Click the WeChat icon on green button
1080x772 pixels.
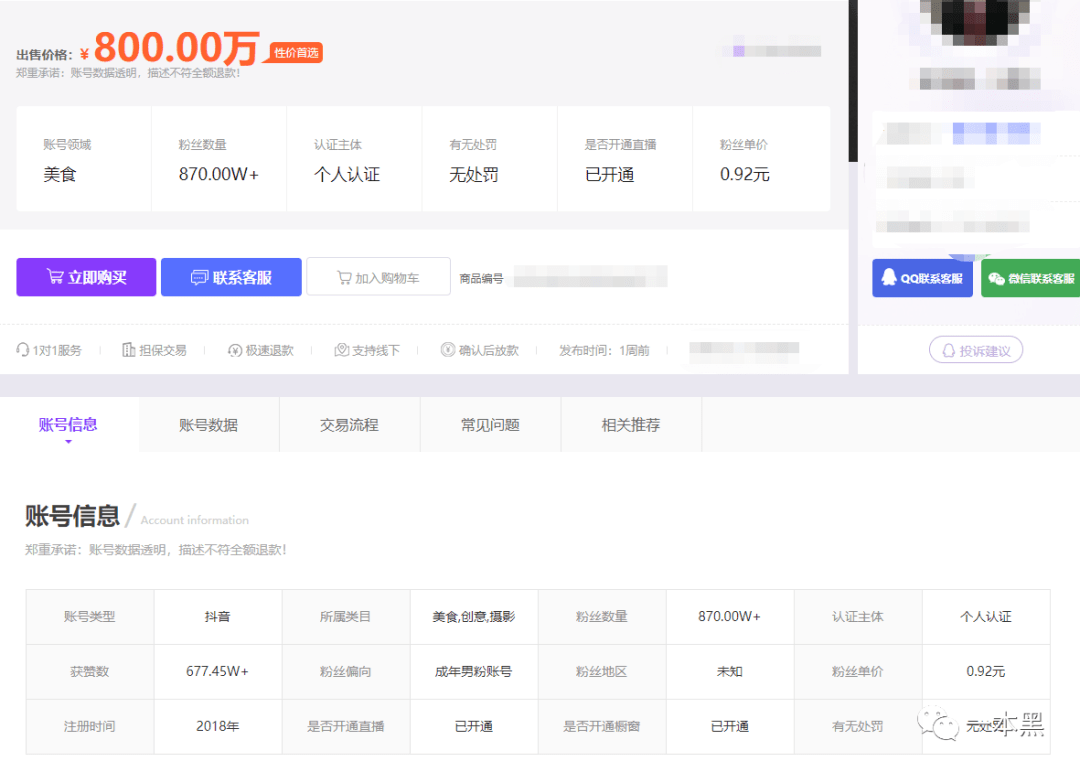997,279
